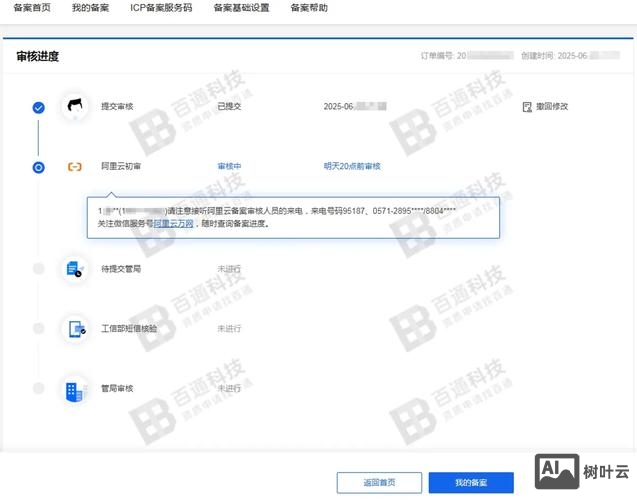Click the 管局审核 step label

pos(117,388)
